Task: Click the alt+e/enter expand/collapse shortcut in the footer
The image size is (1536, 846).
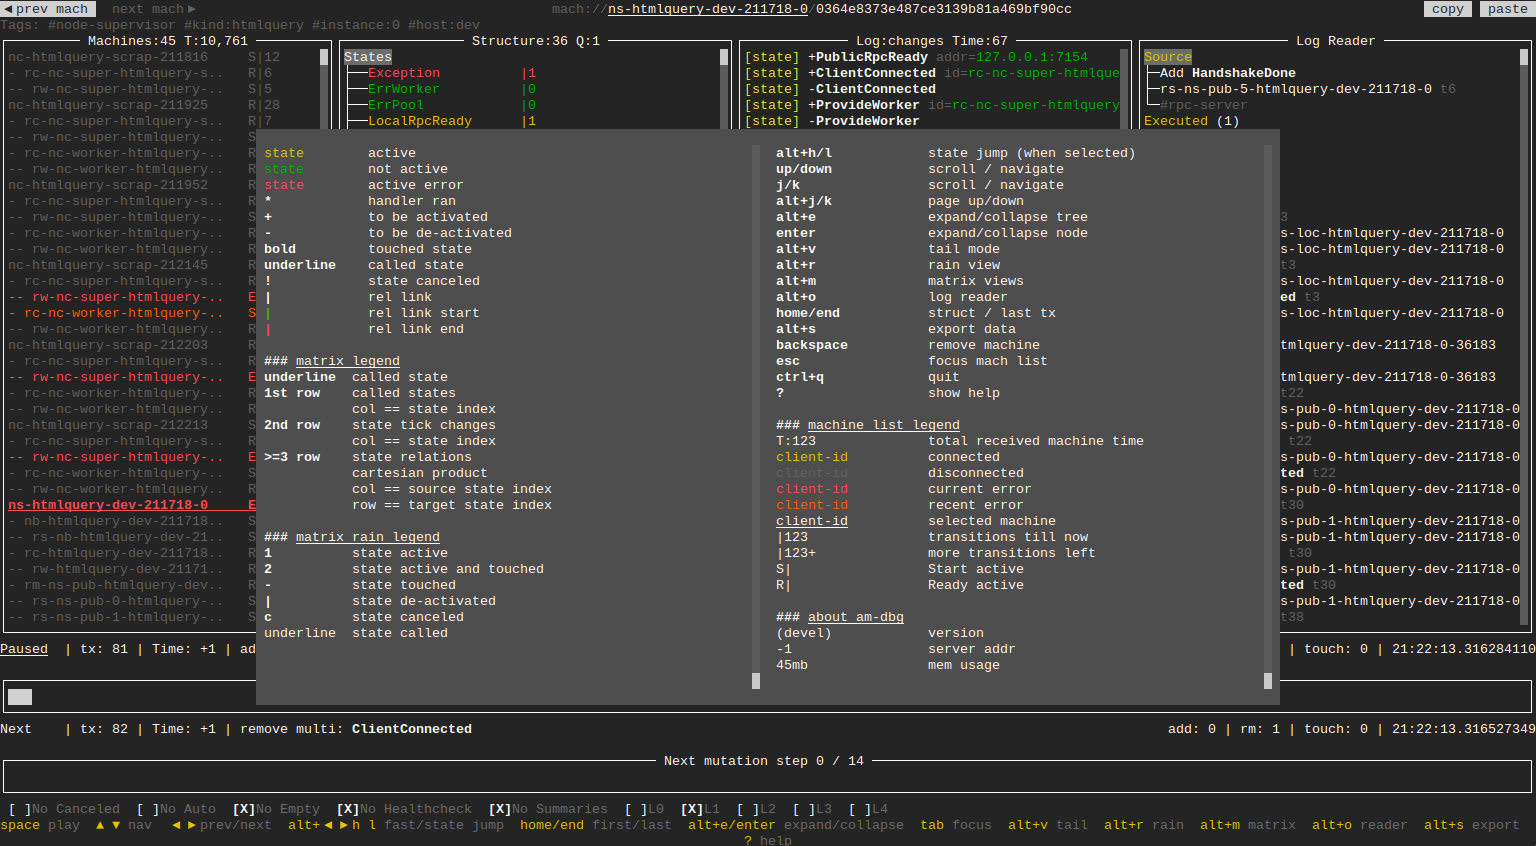Action: 796,825
